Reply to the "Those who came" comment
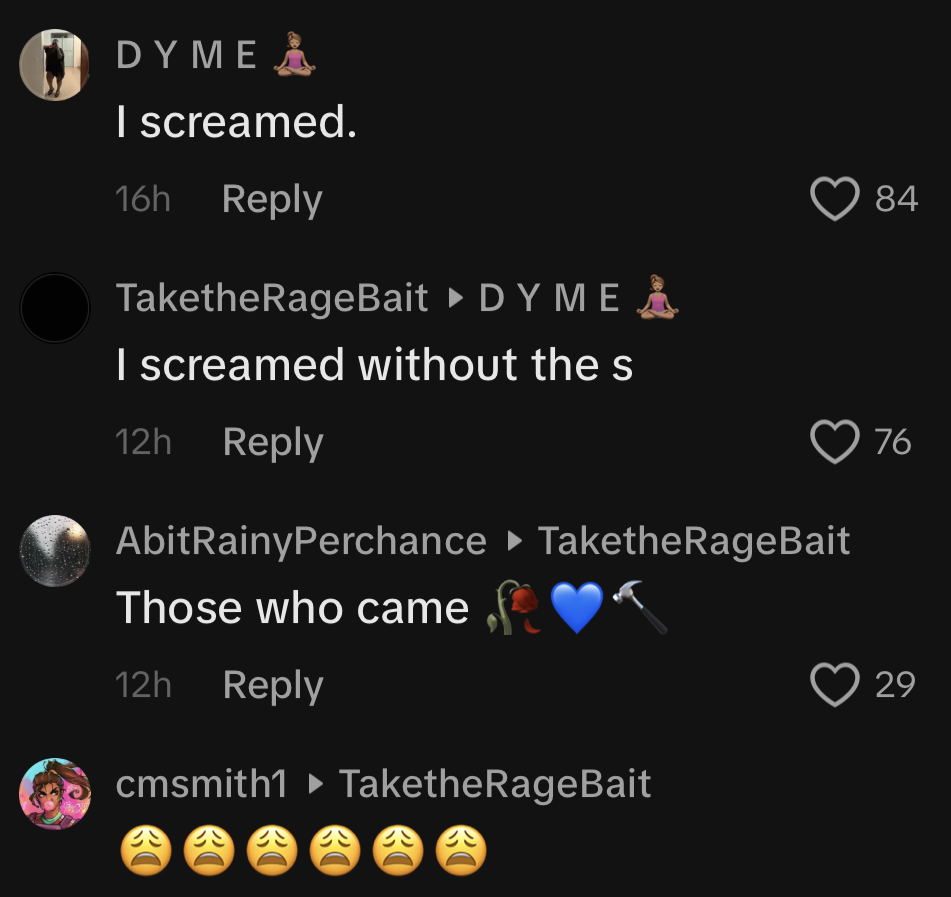This screenshot has width=951, height=897. (x=272, y=685)
